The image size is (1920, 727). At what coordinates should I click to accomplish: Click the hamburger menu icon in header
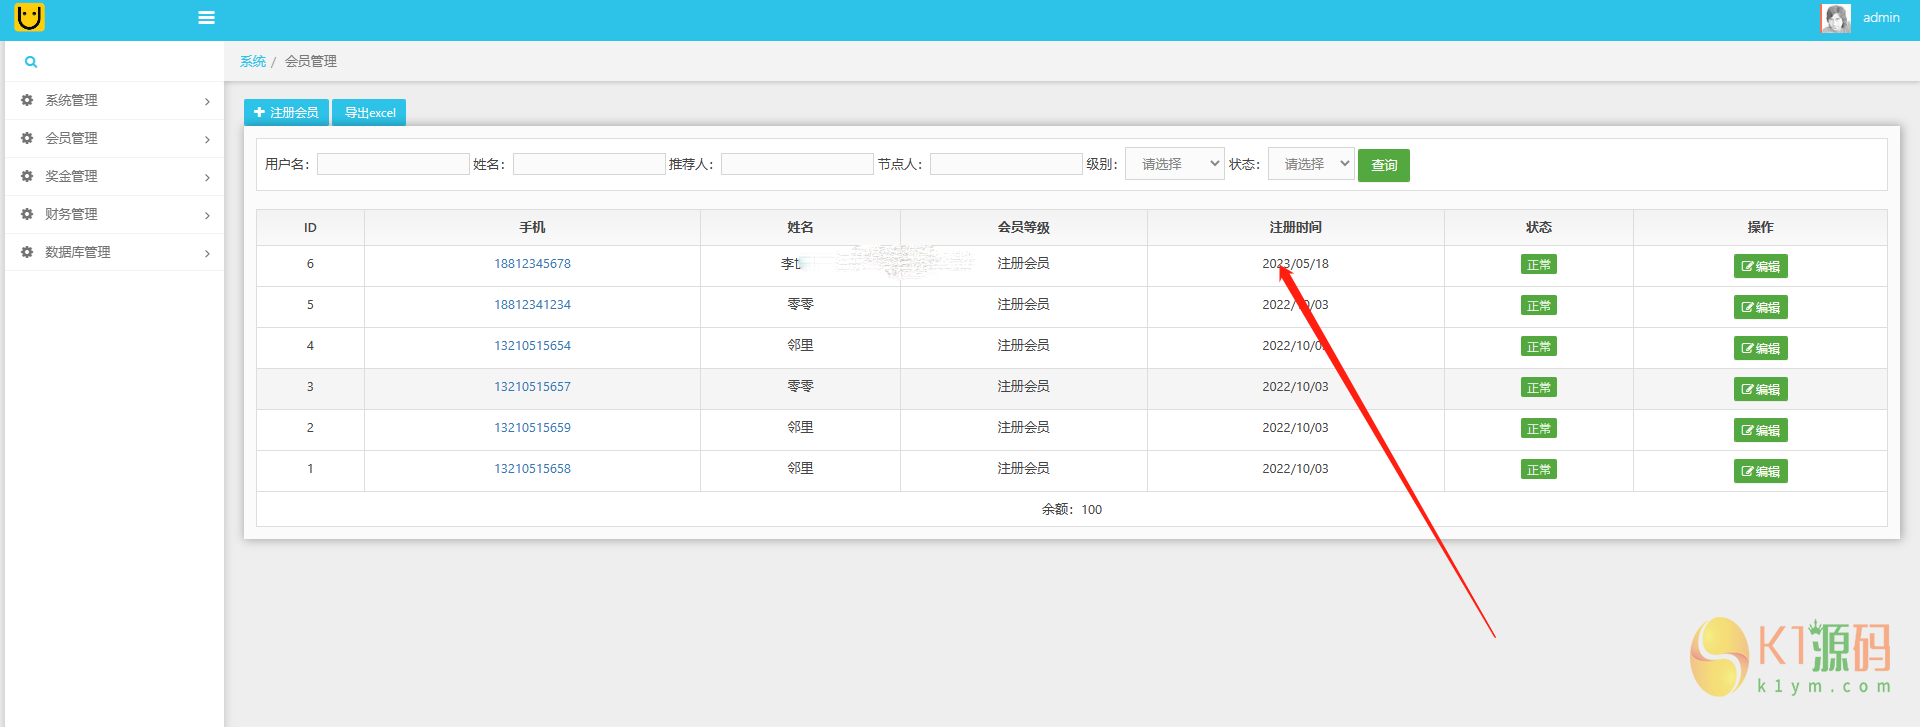point(206,18)
